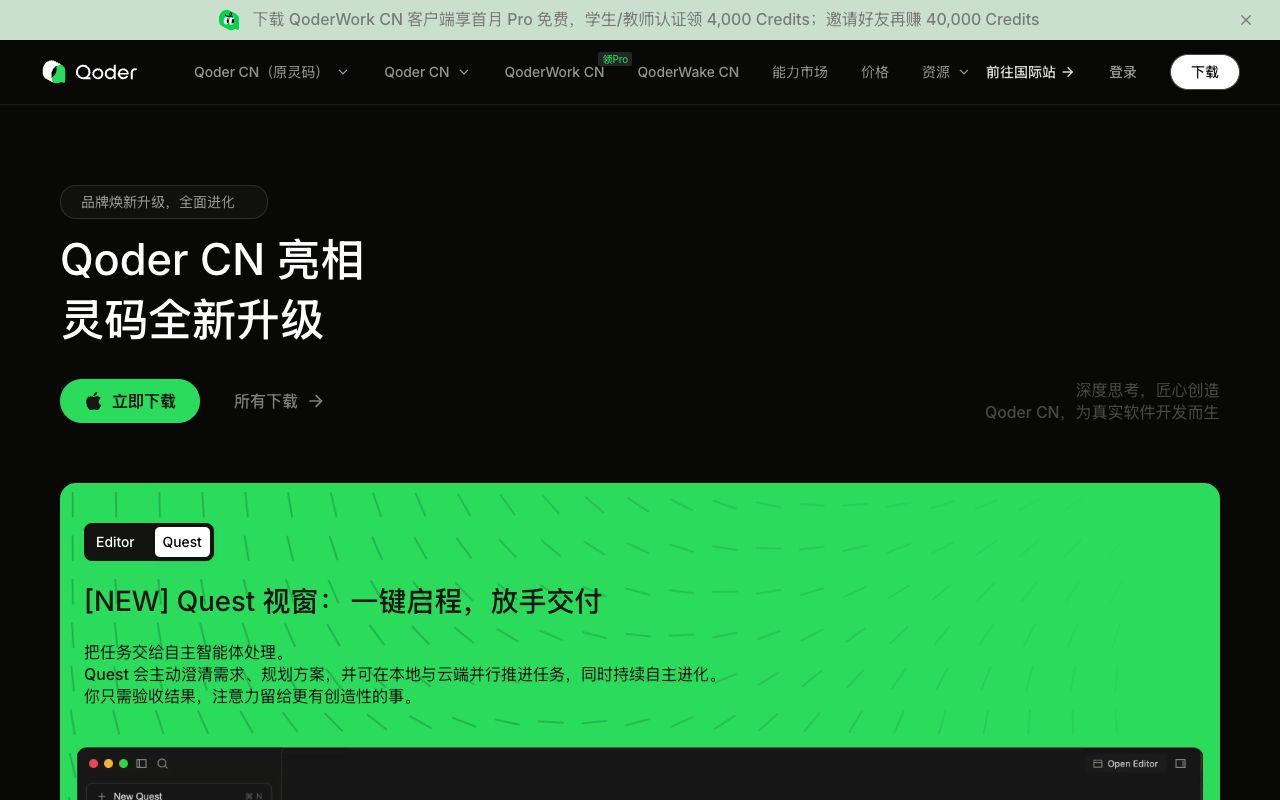Click the arrow next to 所有下载
1280x800 pixels.
[x=316, y=401]
